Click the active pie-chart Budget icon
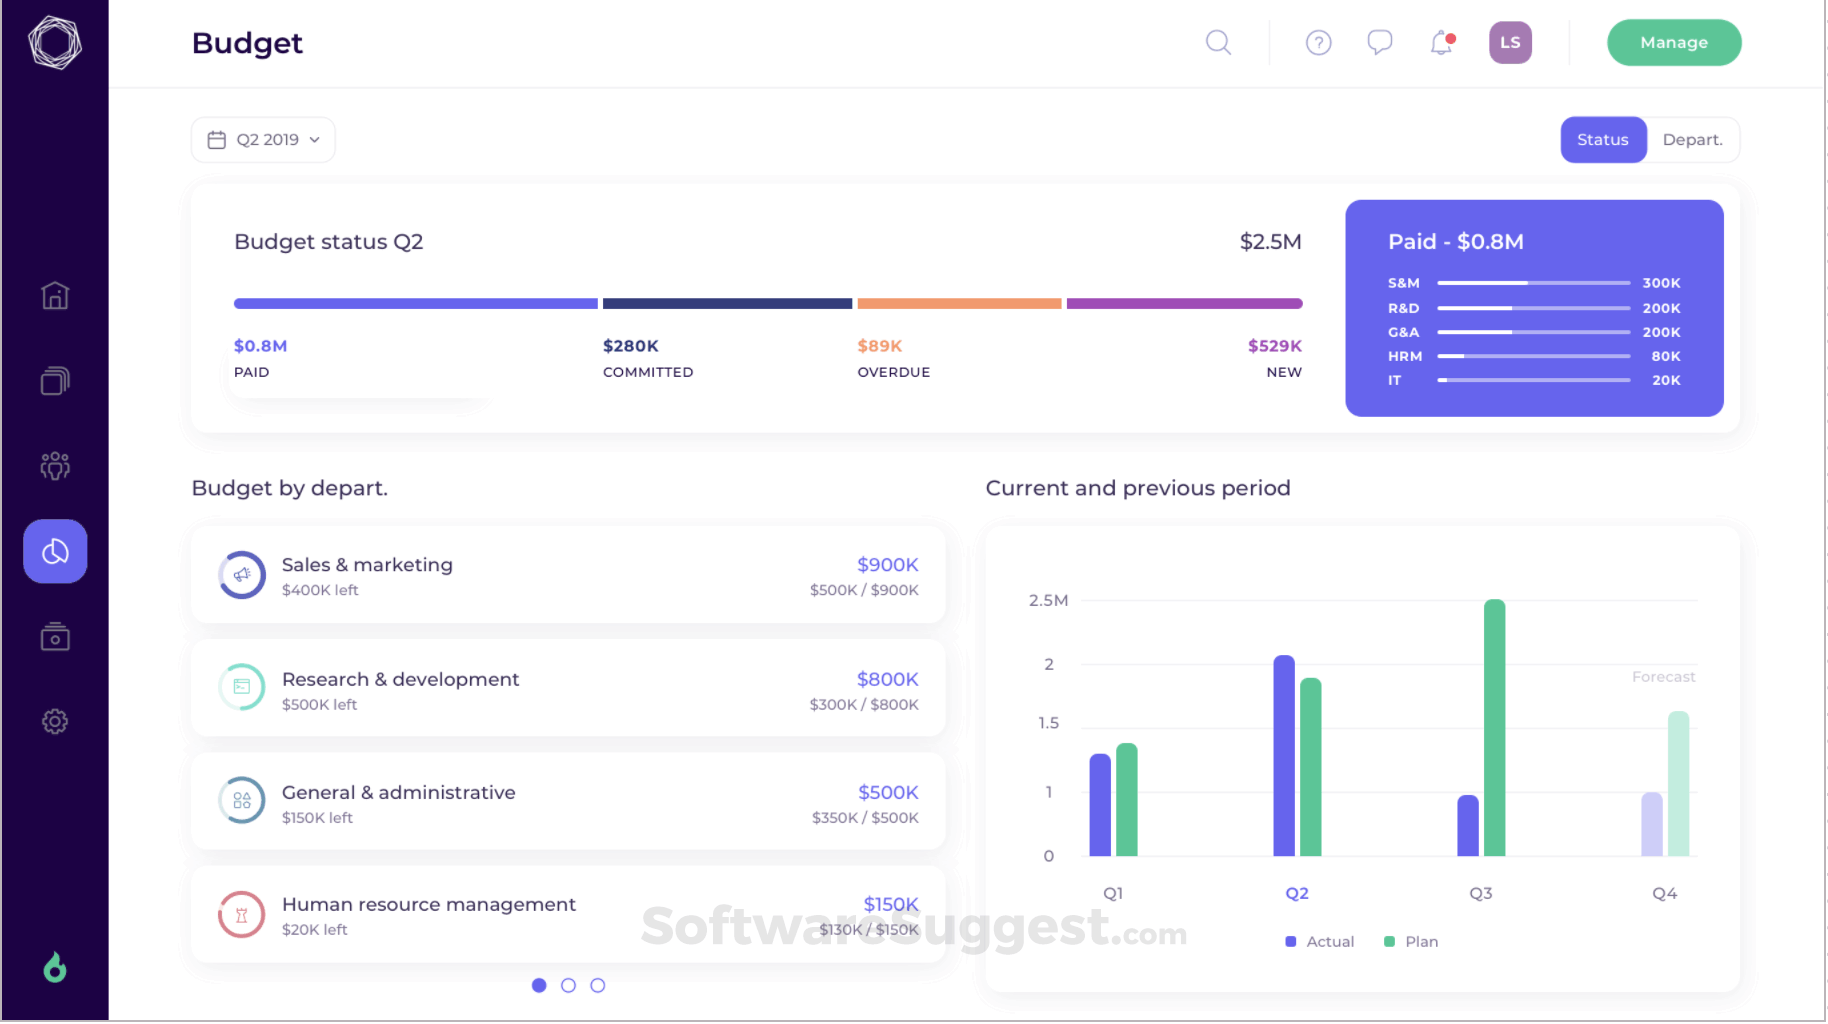 click(55, 550)
